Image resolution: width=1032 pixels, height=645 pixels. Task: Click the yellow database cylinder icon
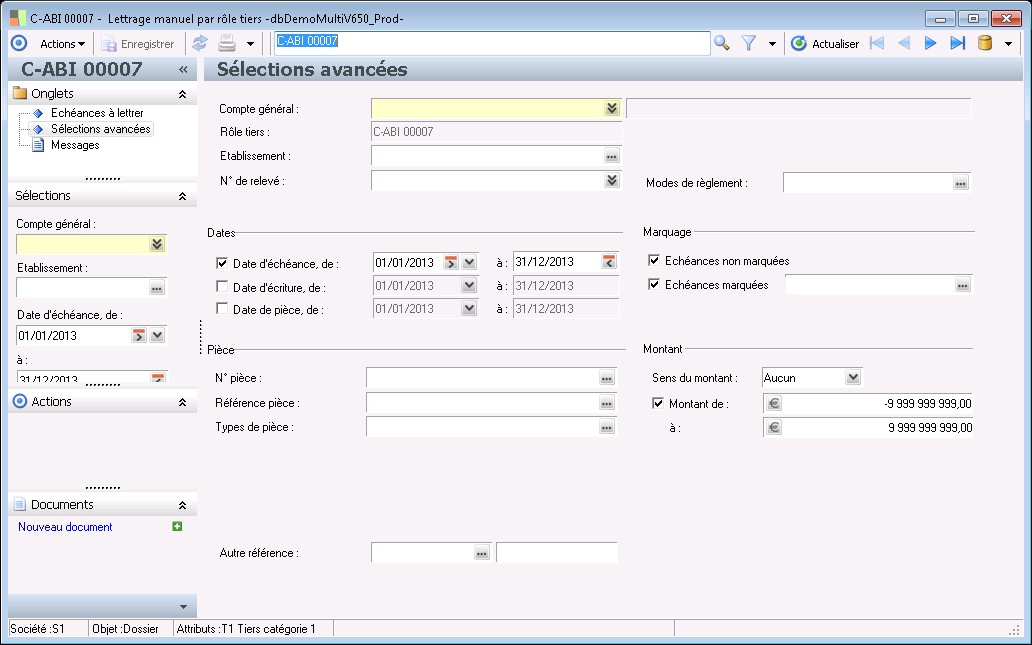point(985,43)
